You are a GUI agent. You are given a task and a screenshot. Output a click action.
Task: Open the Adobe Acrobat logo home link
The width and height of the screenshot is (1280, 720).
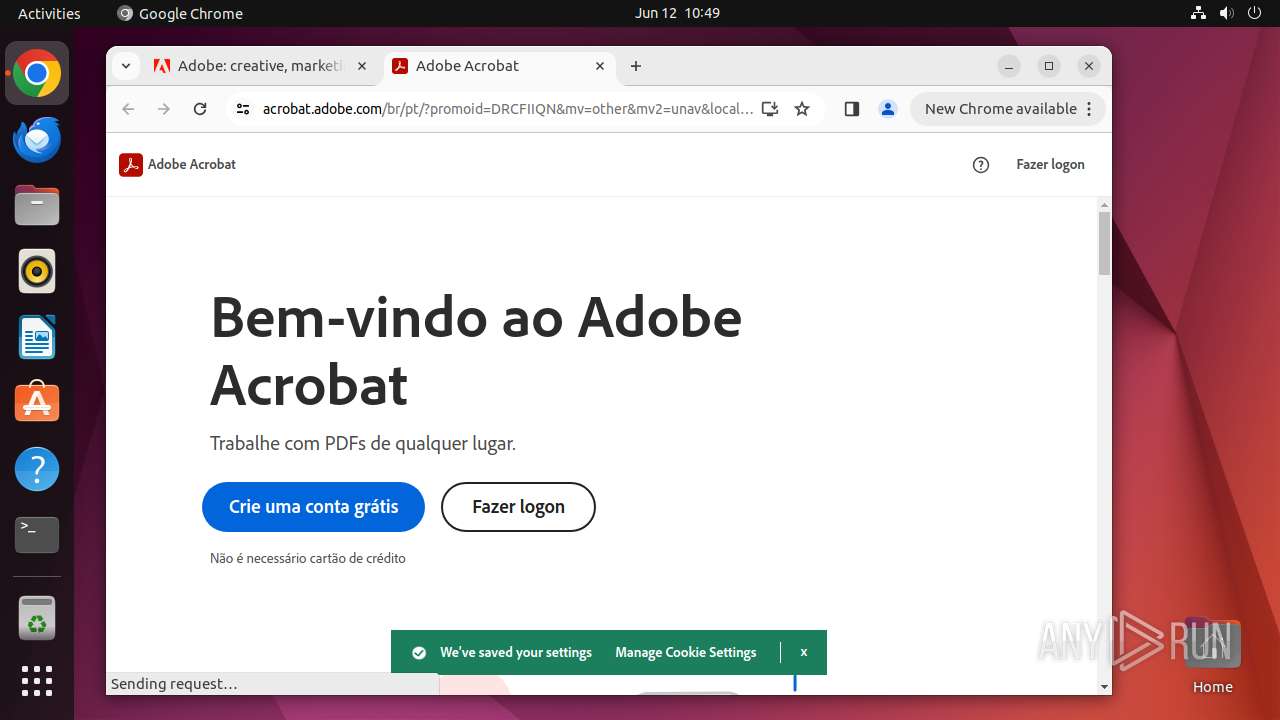tap(177, 165)
